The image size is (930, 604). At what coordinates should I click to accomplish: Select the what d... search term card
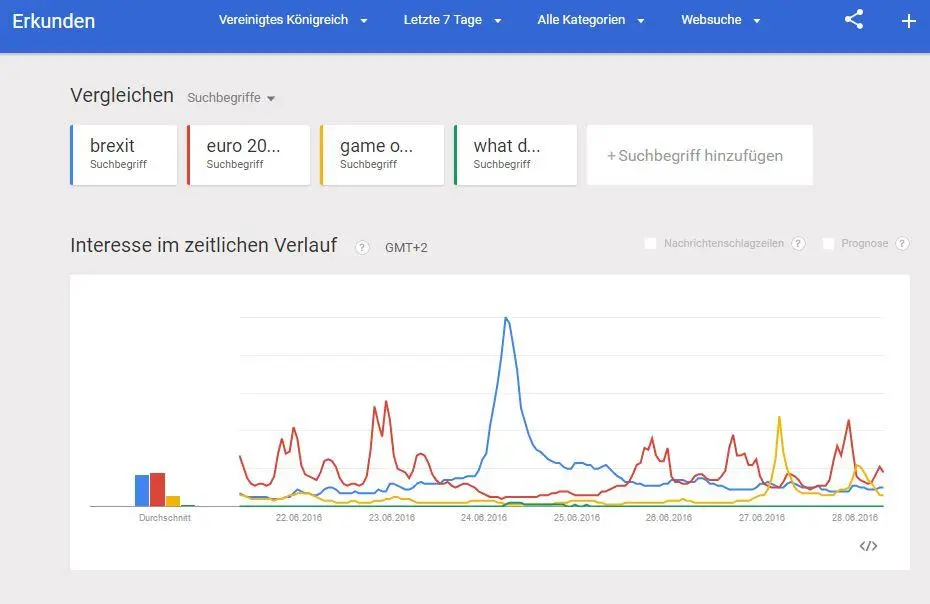coord(515,155)
